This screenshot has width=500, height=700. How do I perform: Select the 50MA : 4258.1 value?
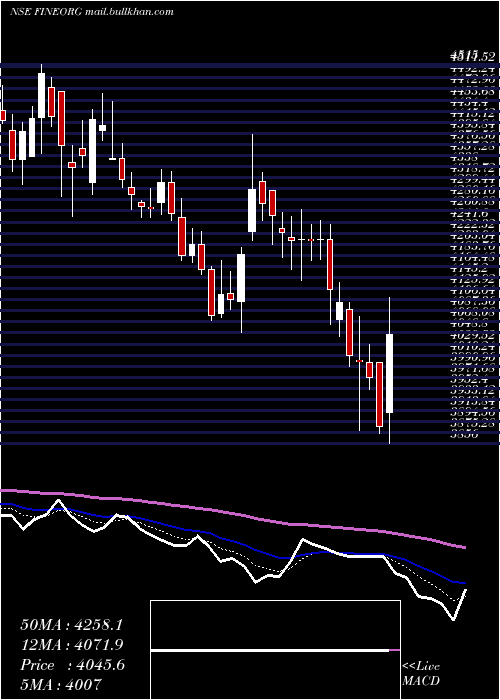(x=71, y=625)
